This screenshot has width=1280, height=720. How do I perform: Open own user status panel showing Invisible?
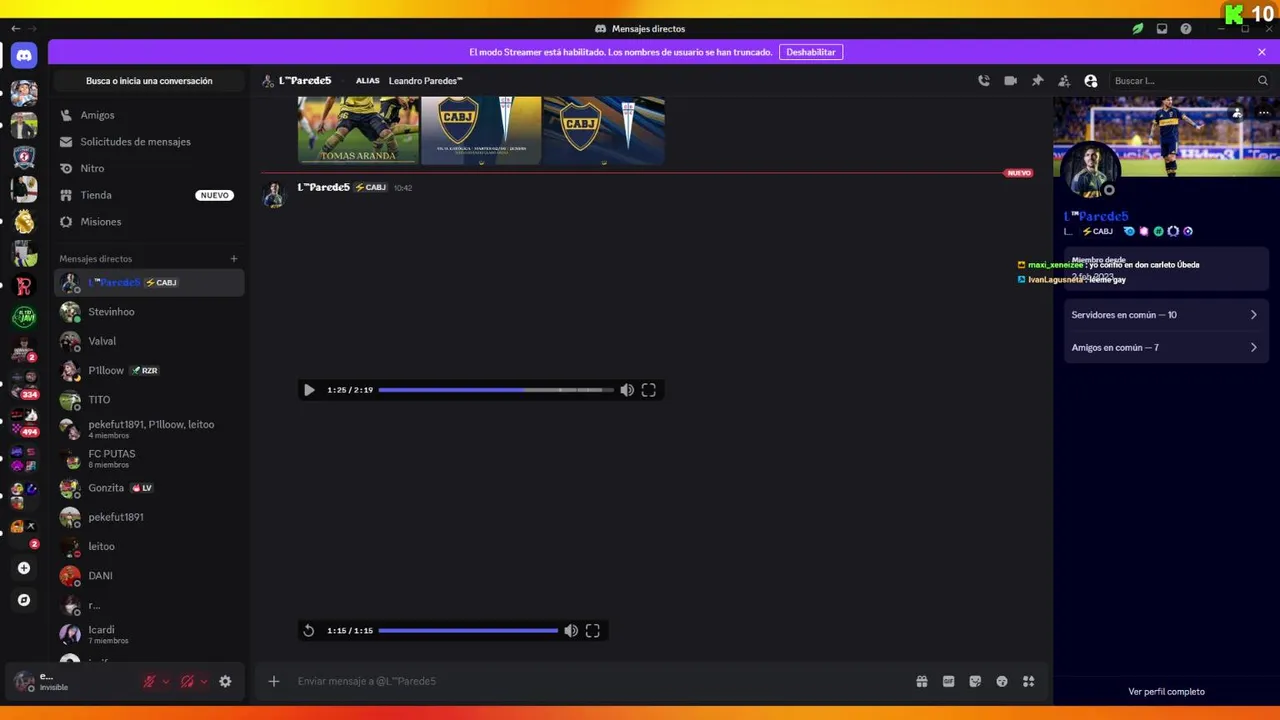70,682
